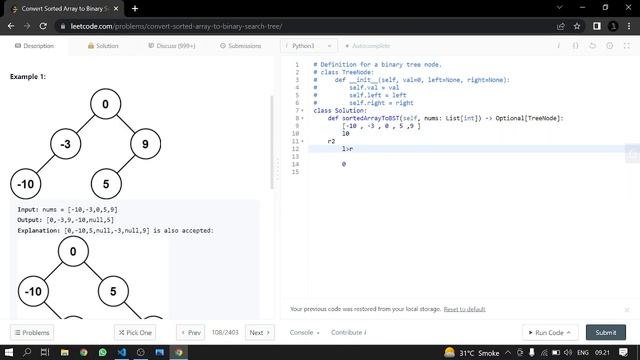Click the code format braces icon

[575, 46]
